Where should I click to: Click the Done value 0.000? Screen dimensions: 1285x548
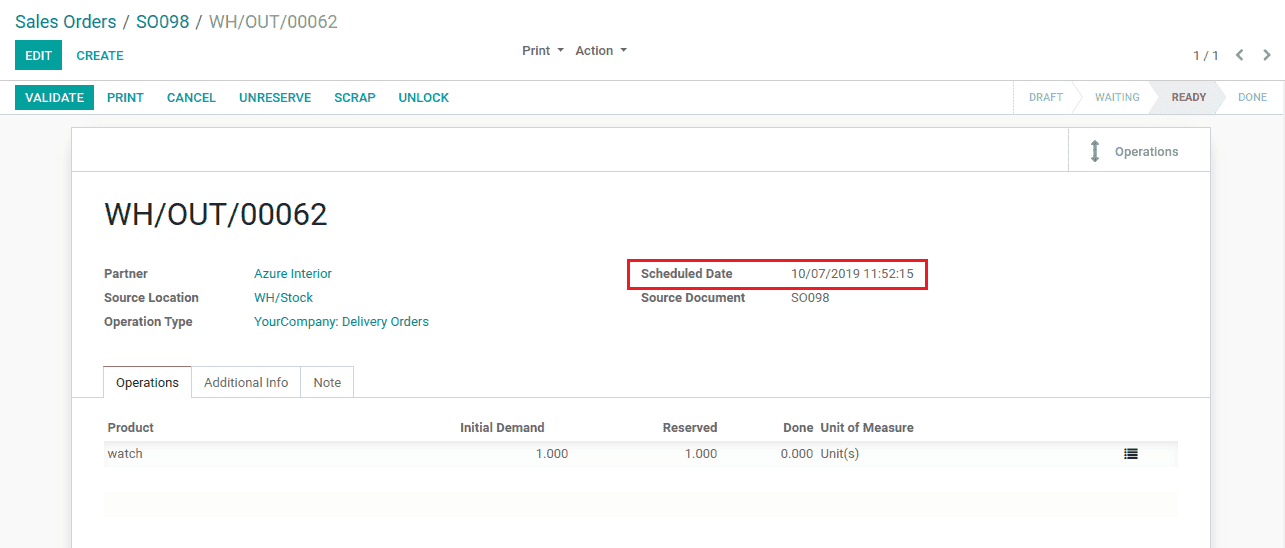(797, 454)
